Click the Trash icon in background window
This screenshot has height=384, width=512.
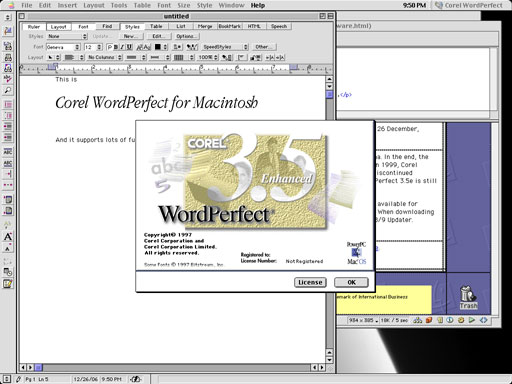(468, 297)
